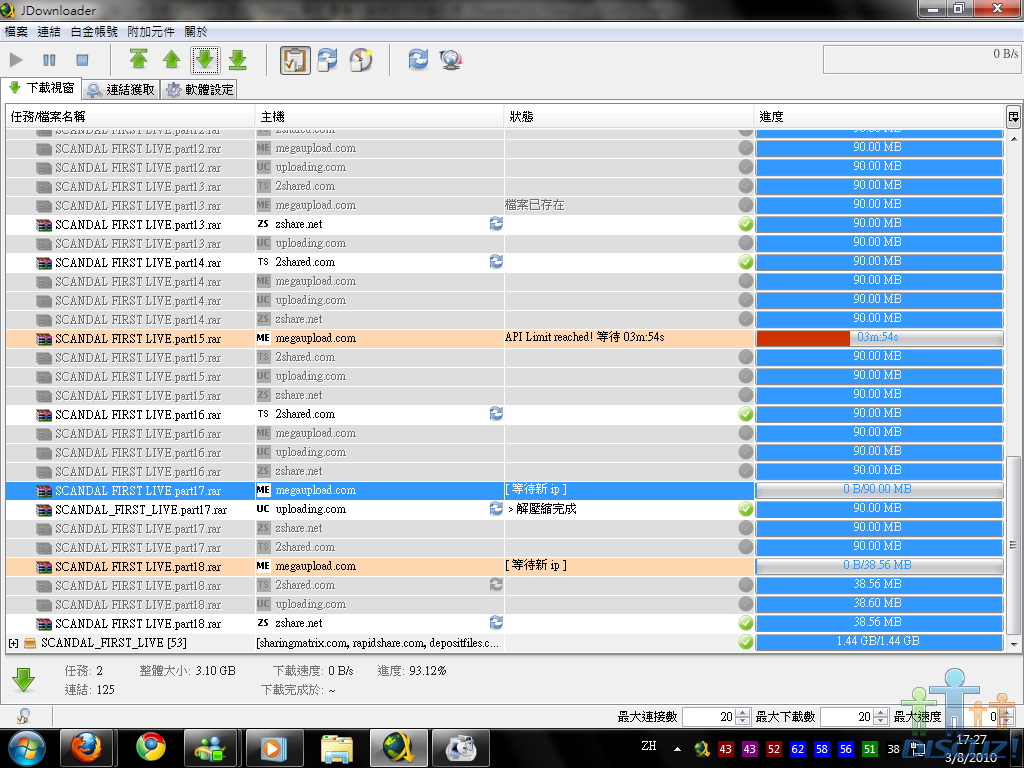The height and width of the screenshot is (768, 1024).
Task: Open Firefox from the taskbar
Action: (86, 748)
